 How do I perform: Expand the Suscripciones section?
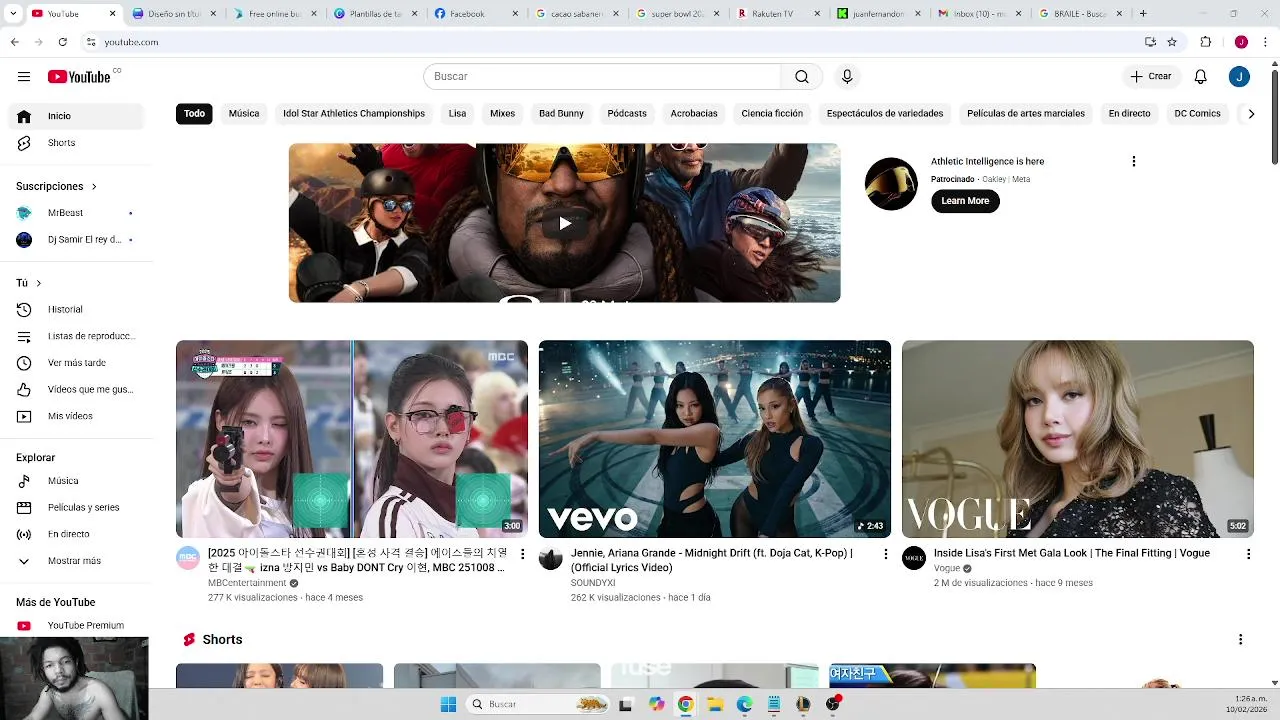(57, 186)
